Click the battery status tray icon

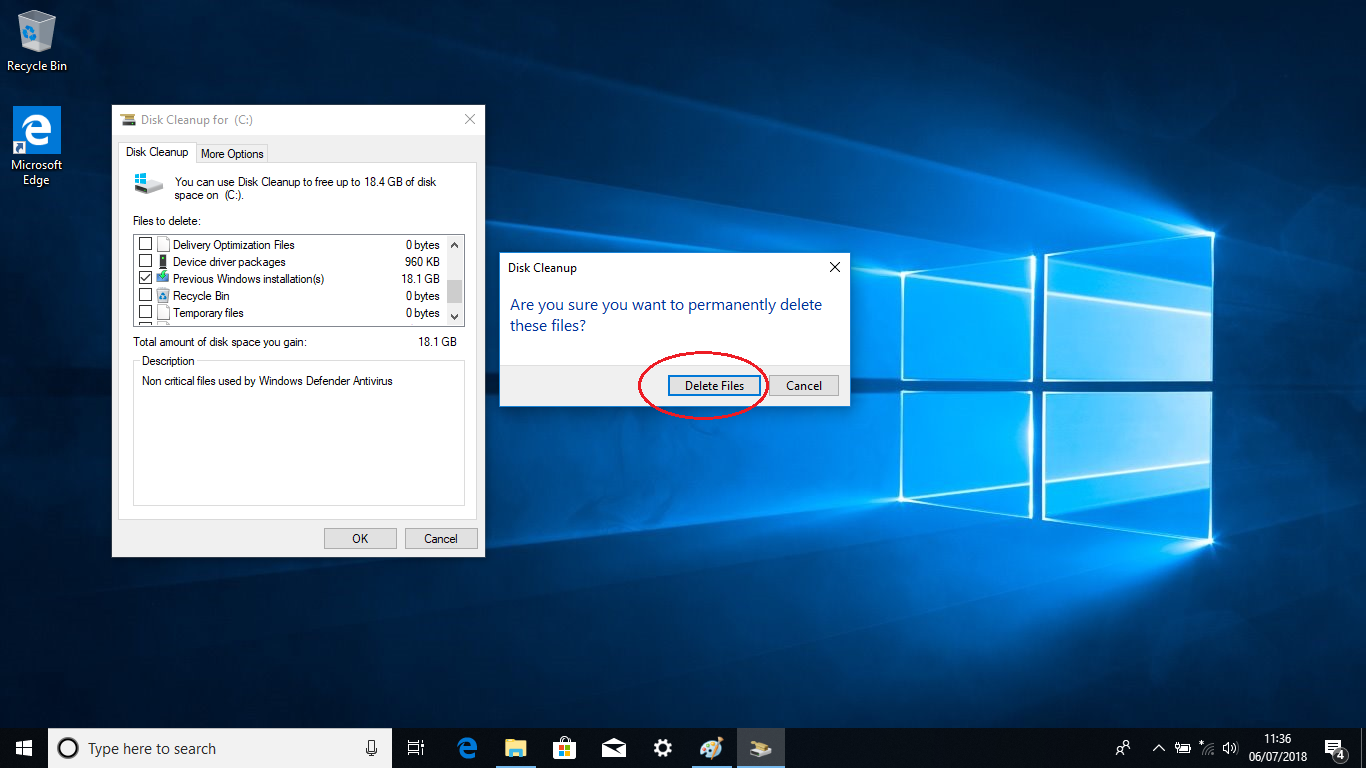pyautogui.click(x=1183, y=748)
